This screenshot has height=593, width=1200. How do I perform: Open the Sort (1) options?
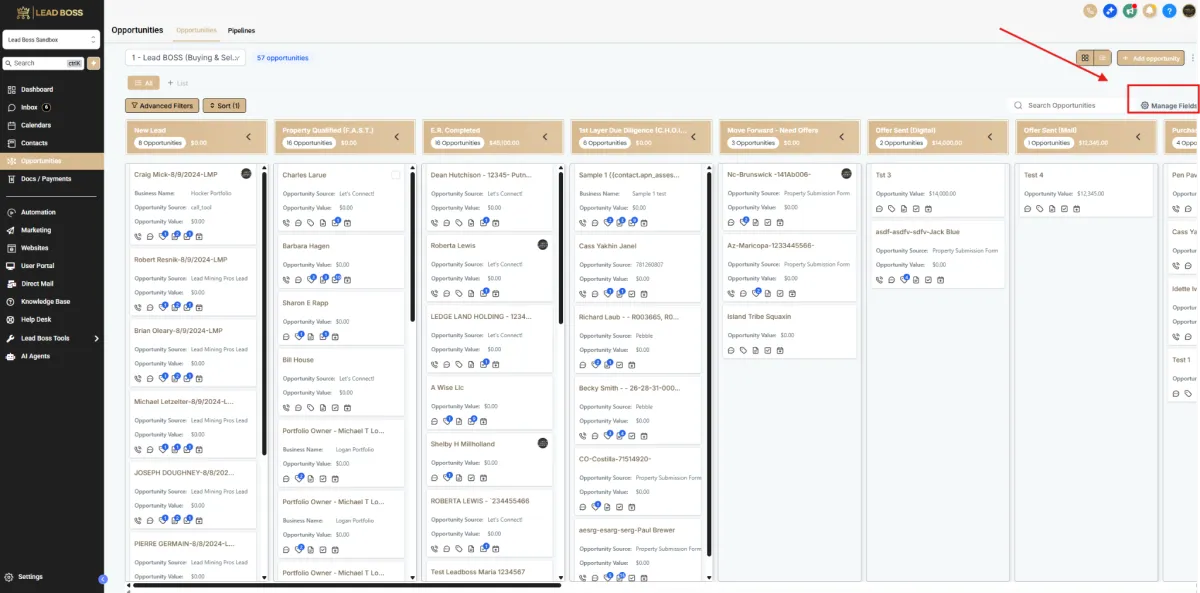point(223,105)
